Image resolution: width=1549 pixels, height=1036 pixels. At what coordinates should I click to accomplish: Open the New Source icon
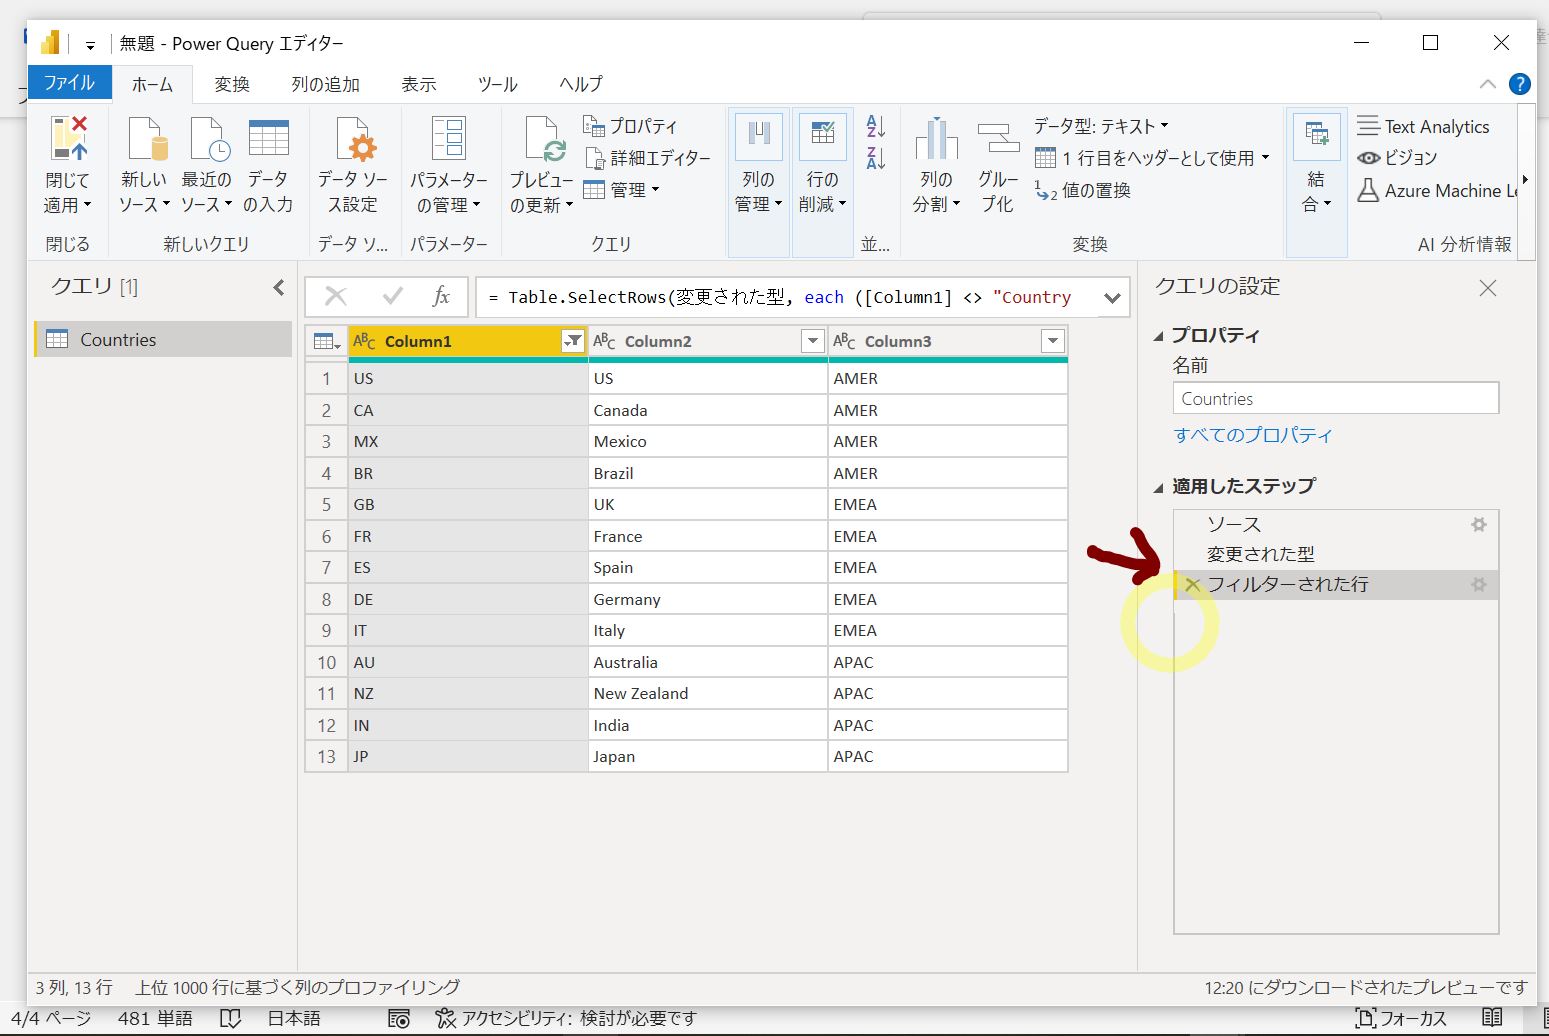click(146, 138)
